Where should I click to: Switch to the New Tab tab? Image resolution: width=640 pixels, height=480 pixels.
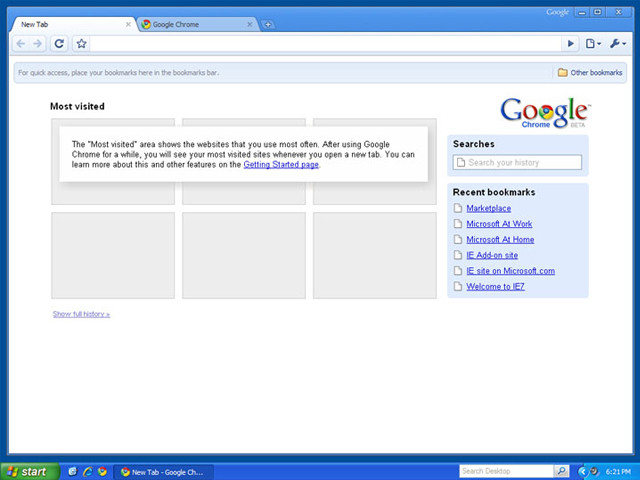click(x=71, y=24)
